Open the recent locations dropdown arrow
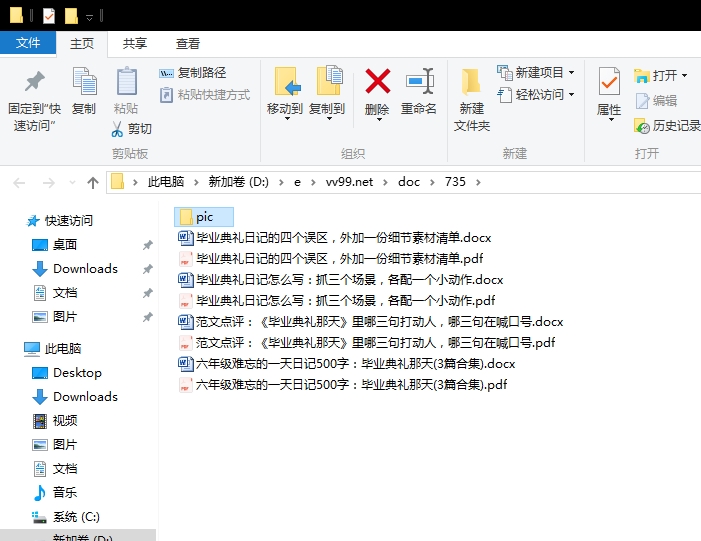701x541 pixels. click(72, 182)
